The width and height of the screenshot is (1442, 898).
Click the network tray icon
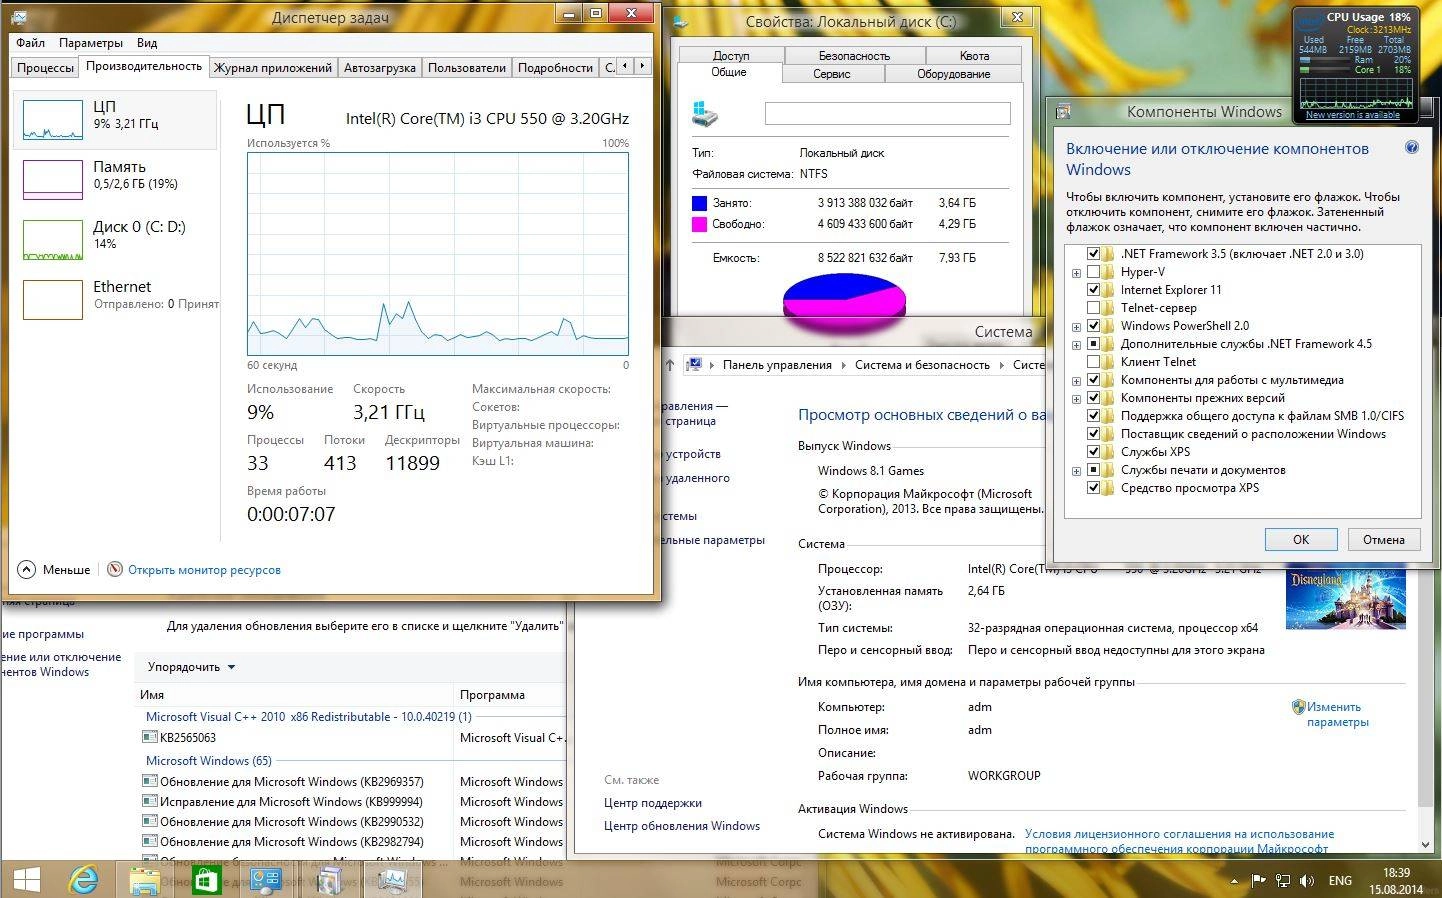(1282, 881)
